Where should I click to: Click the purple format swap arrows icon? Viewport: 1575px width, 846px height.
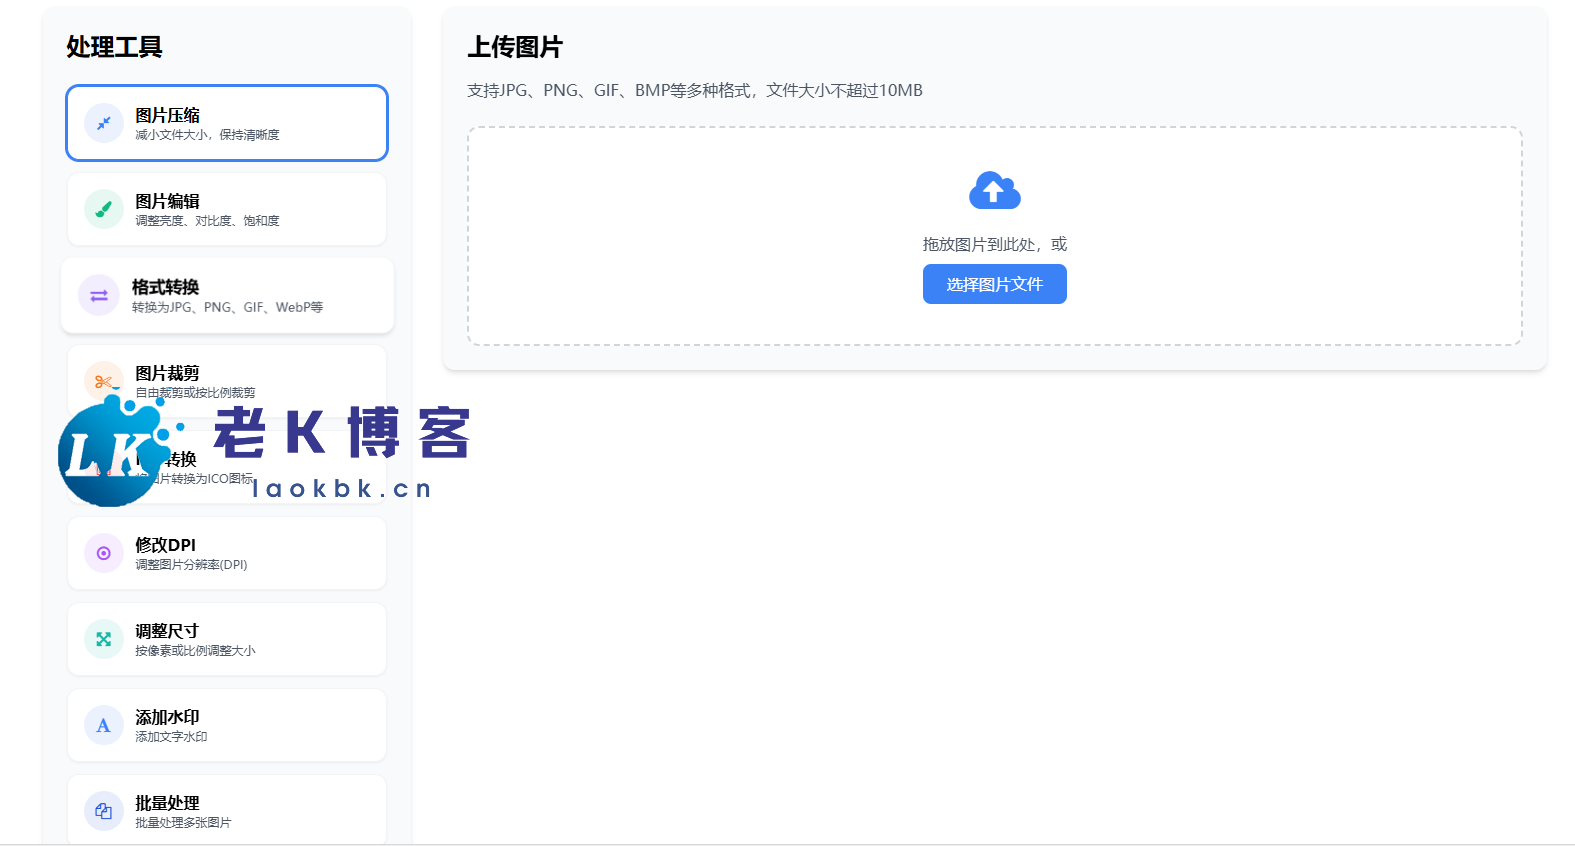(99, 296)
